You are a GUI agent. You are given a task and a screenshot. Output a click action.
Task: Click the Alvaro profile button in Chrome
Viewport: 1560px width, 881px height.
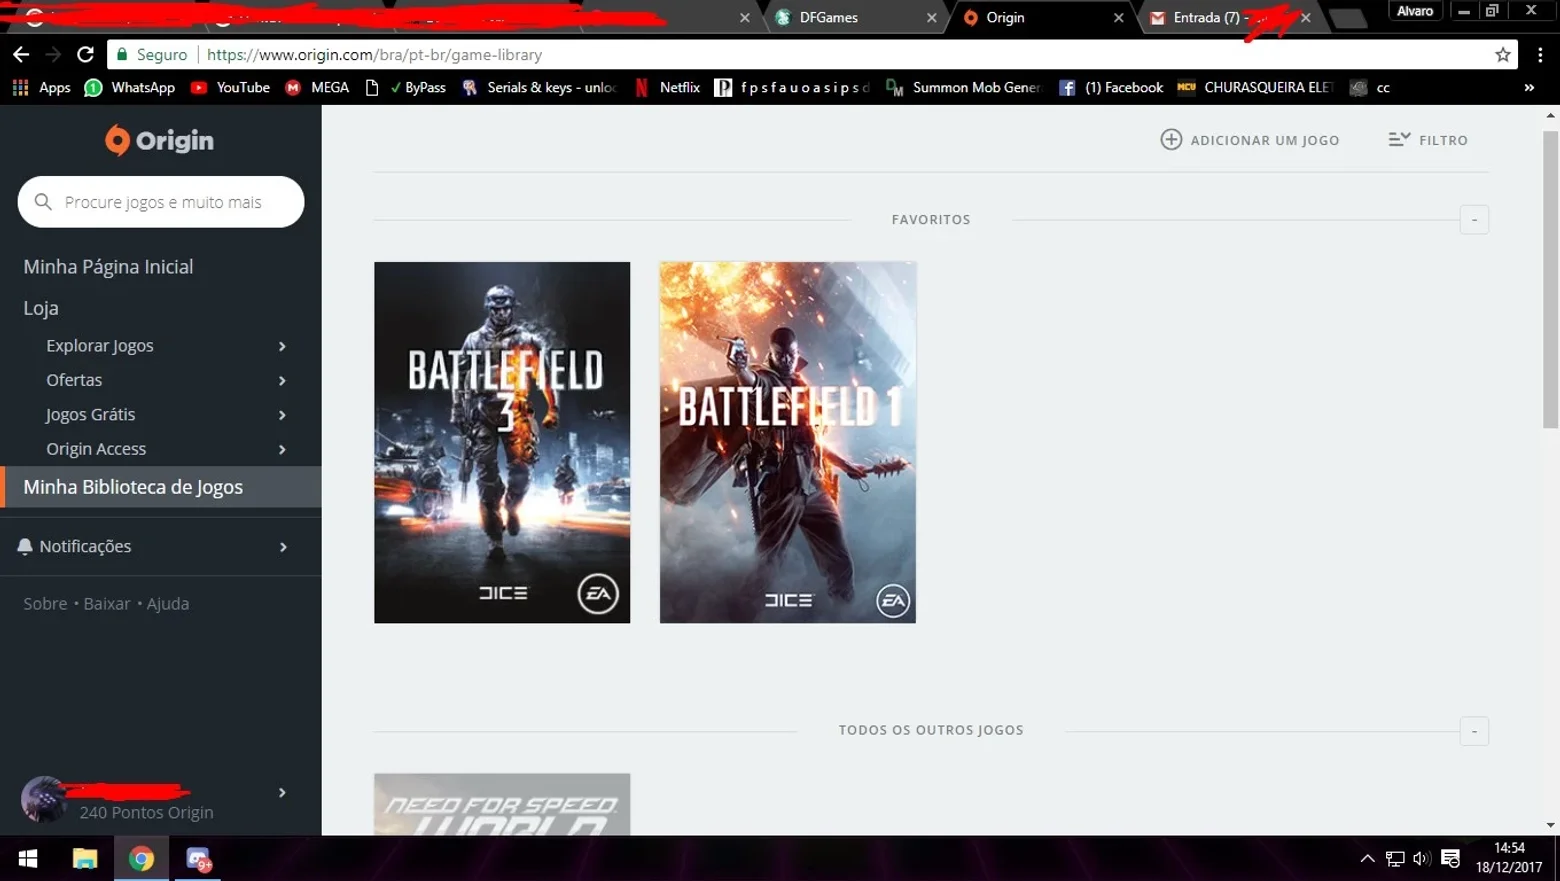pos(1415,11)
